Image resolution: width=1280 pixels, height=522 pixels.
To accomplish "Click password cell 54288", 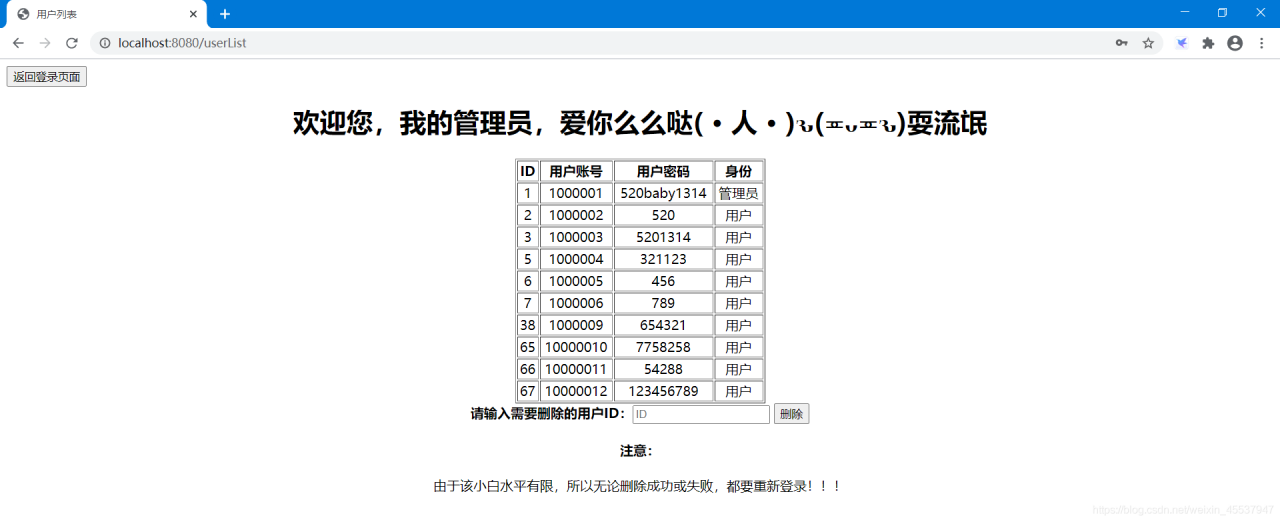I will coord(663,369).
